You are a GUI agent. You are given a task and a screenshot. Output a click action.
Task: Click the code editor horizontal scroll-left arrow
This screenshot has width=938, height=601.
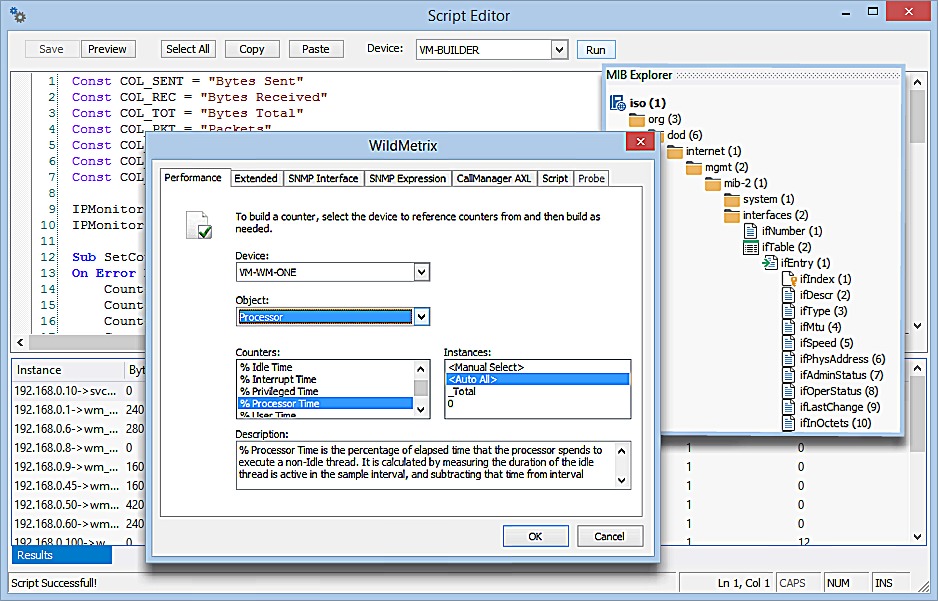click(20, 343)
